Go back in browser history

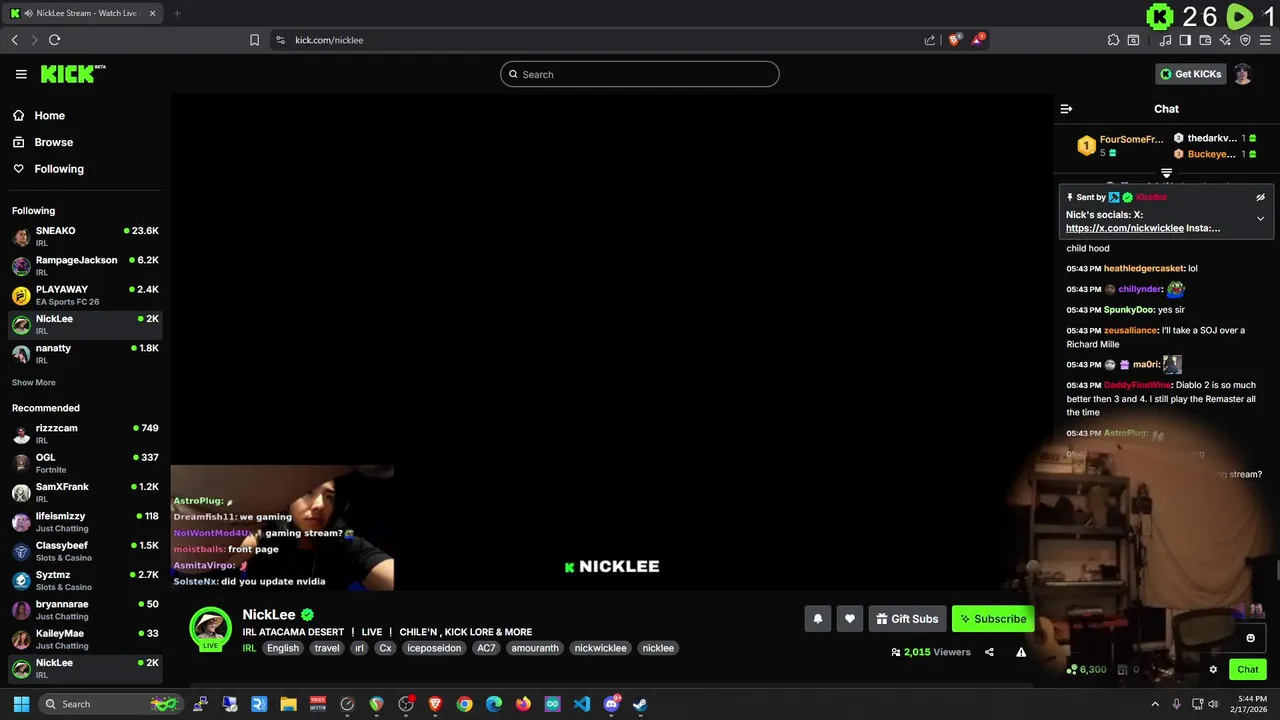click(14, 40)
